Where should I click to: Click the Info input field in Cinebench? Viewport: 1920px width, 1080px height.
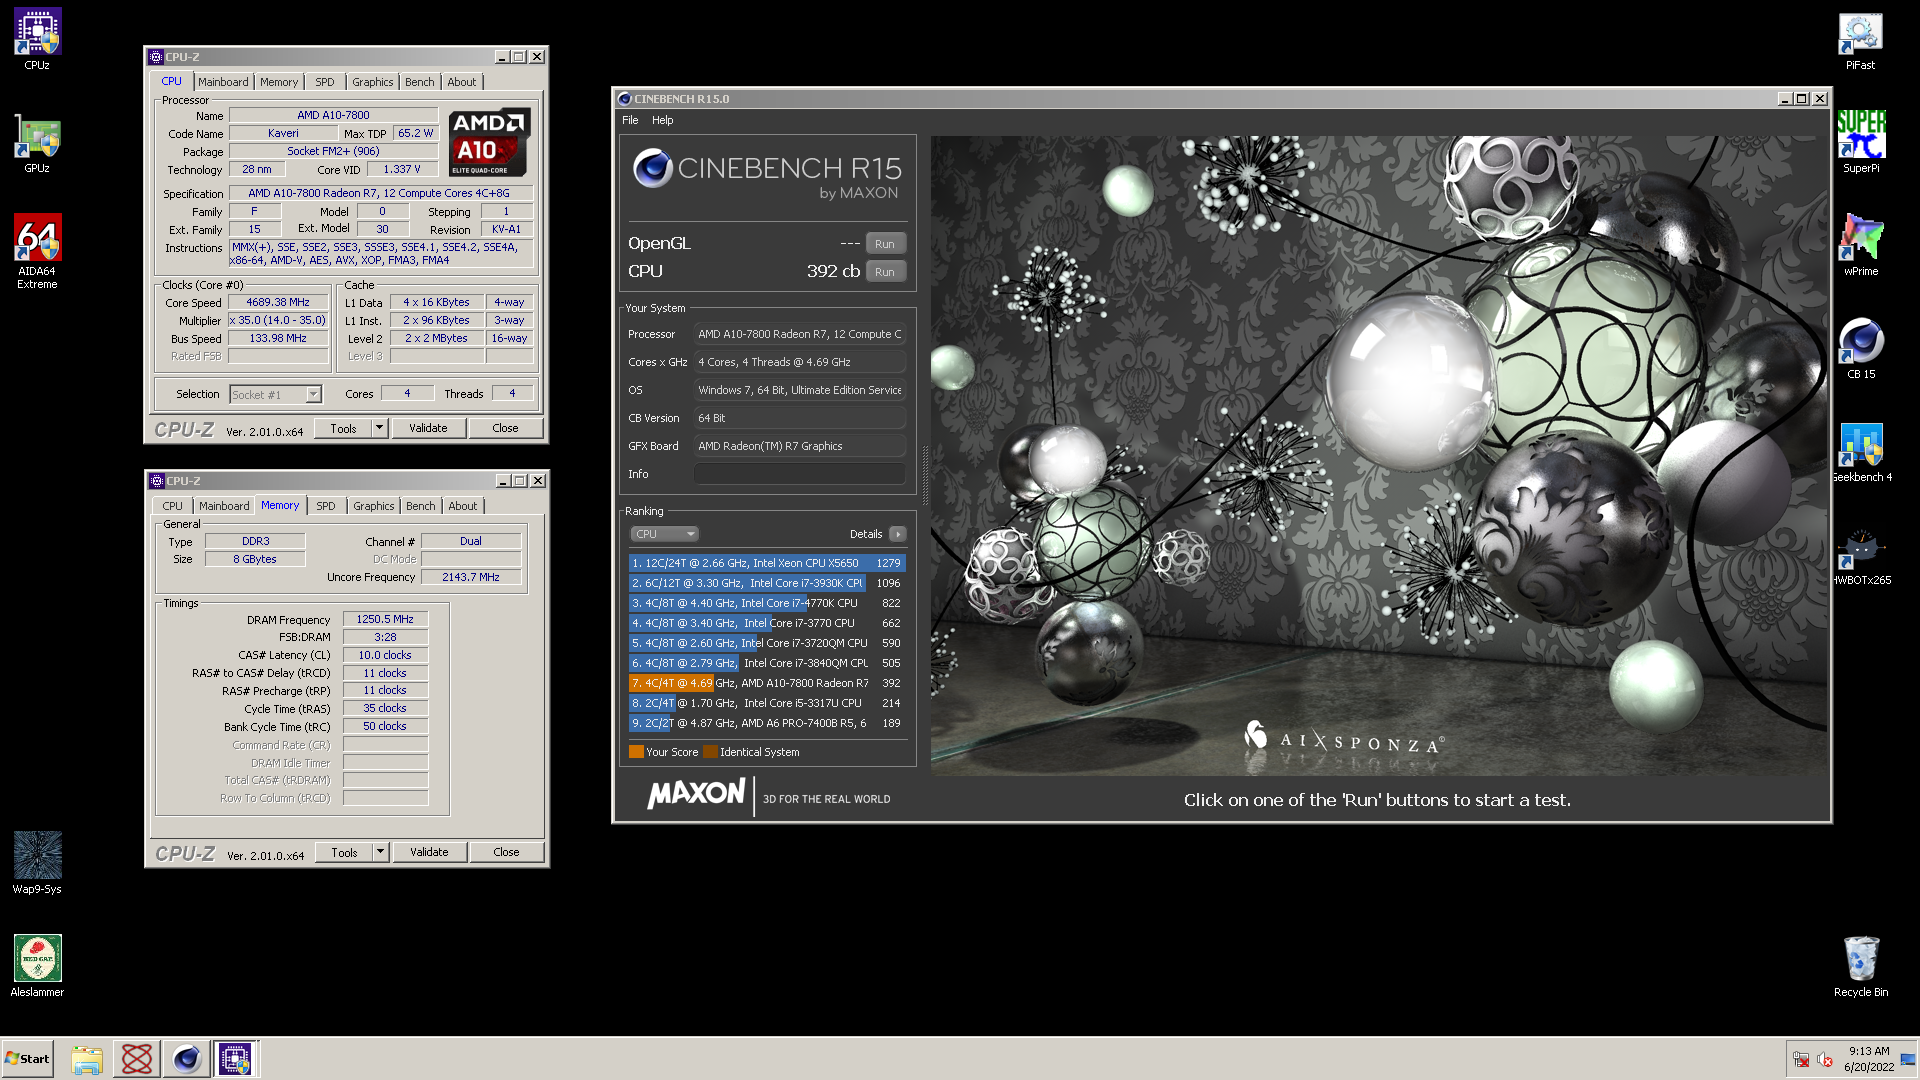point(800,474)
